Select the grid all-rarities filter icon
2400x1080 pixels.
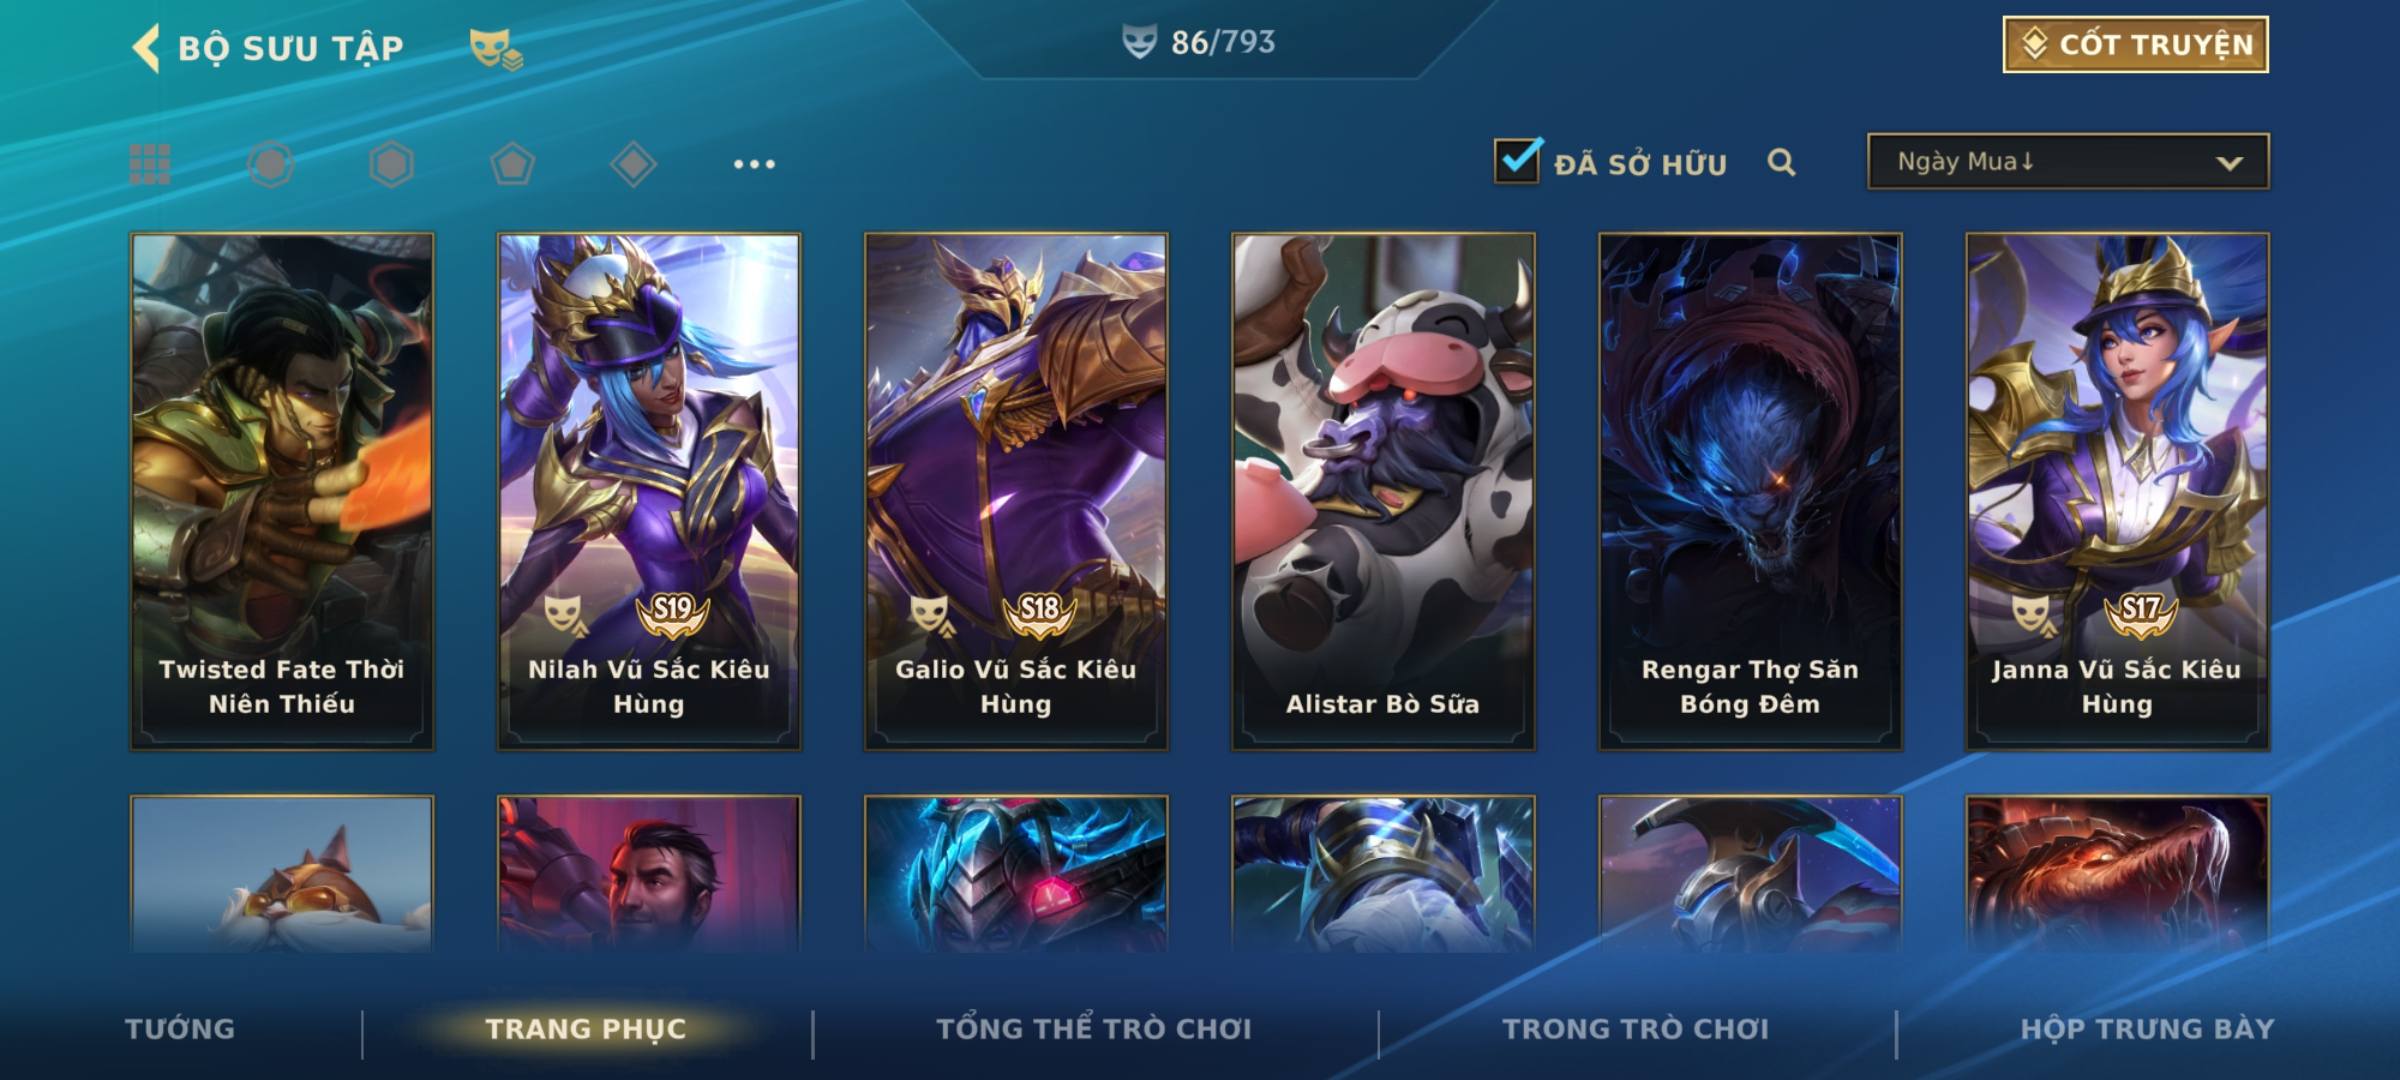[150, 164]
